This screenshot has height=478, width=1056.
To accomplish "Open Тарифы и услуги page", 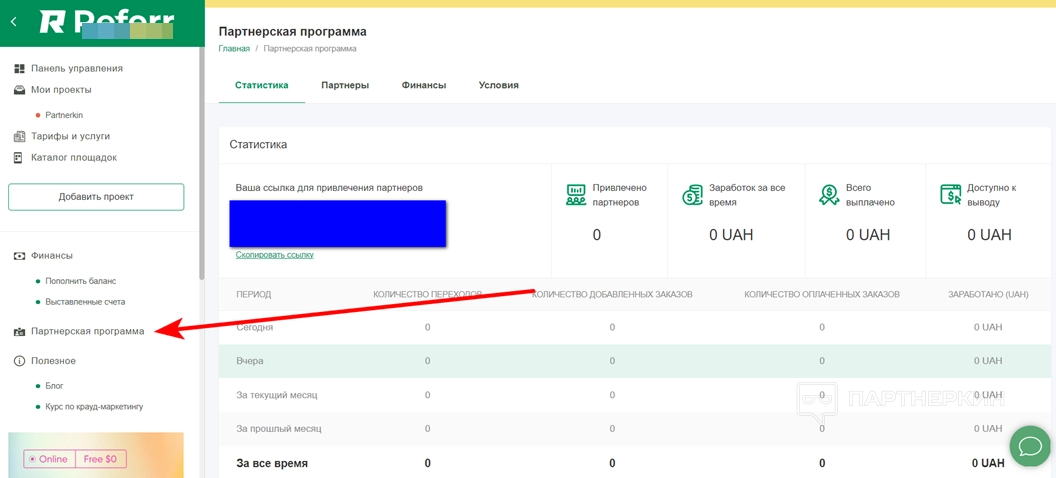I will pyautogui.click(x=70, y=136).
